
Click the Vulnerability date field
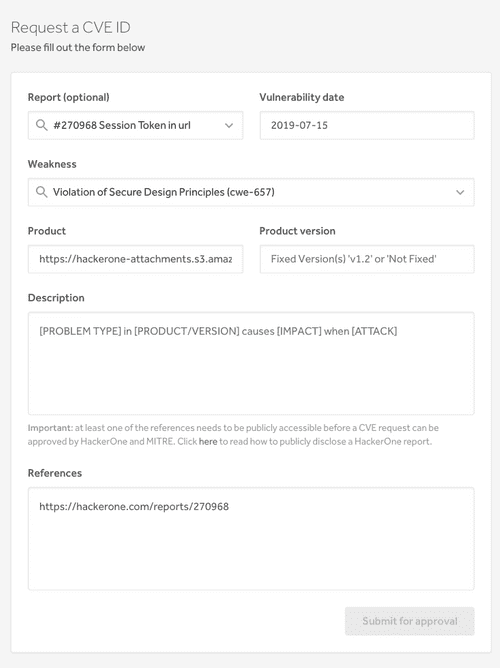[x=367, y=126]
